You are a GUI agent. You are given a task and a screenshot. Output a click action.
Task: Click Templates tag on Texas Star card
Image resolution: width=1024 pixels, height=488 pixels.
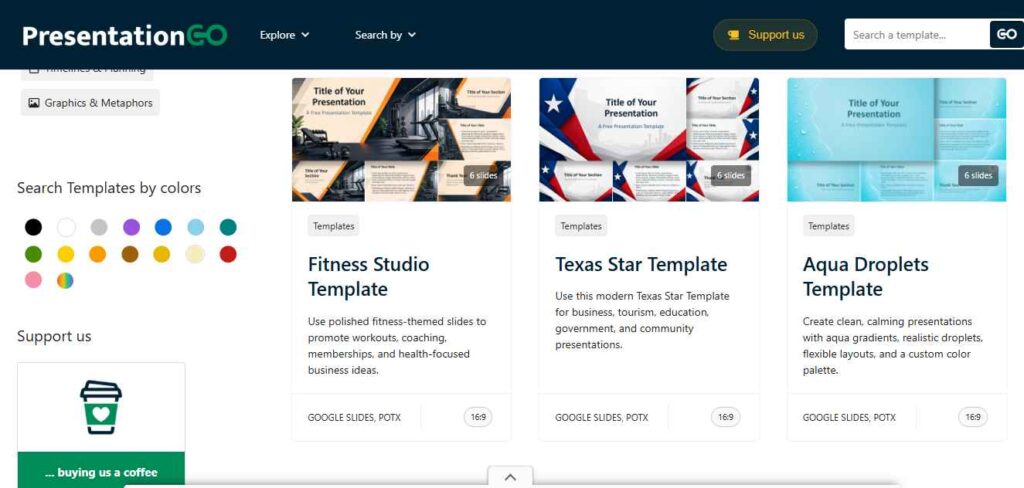point(581,226)
